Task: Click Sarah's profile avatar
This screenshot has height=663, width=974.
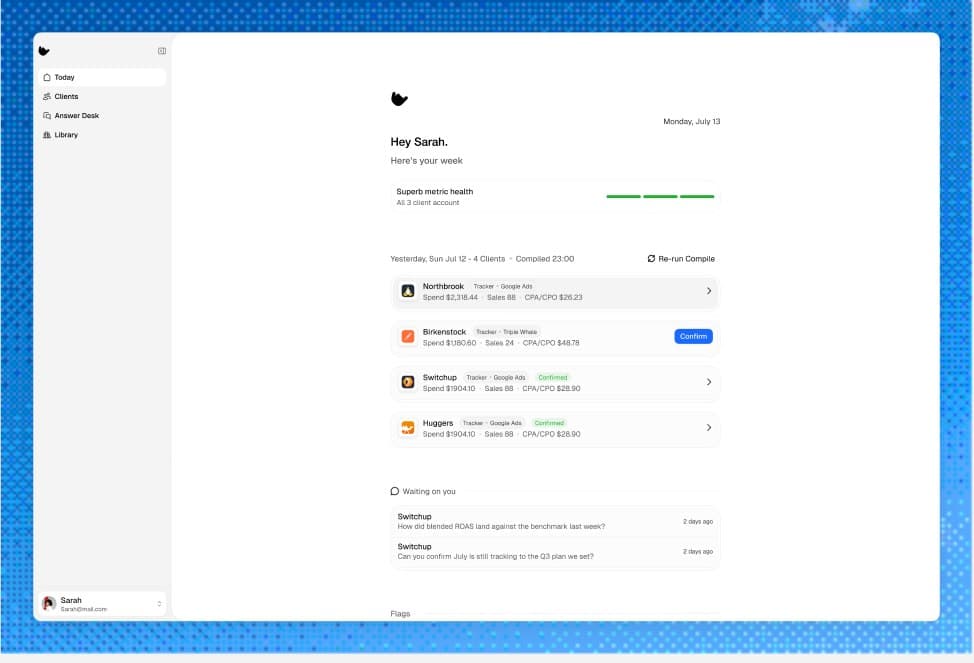Action: click(x=48, y=603)
